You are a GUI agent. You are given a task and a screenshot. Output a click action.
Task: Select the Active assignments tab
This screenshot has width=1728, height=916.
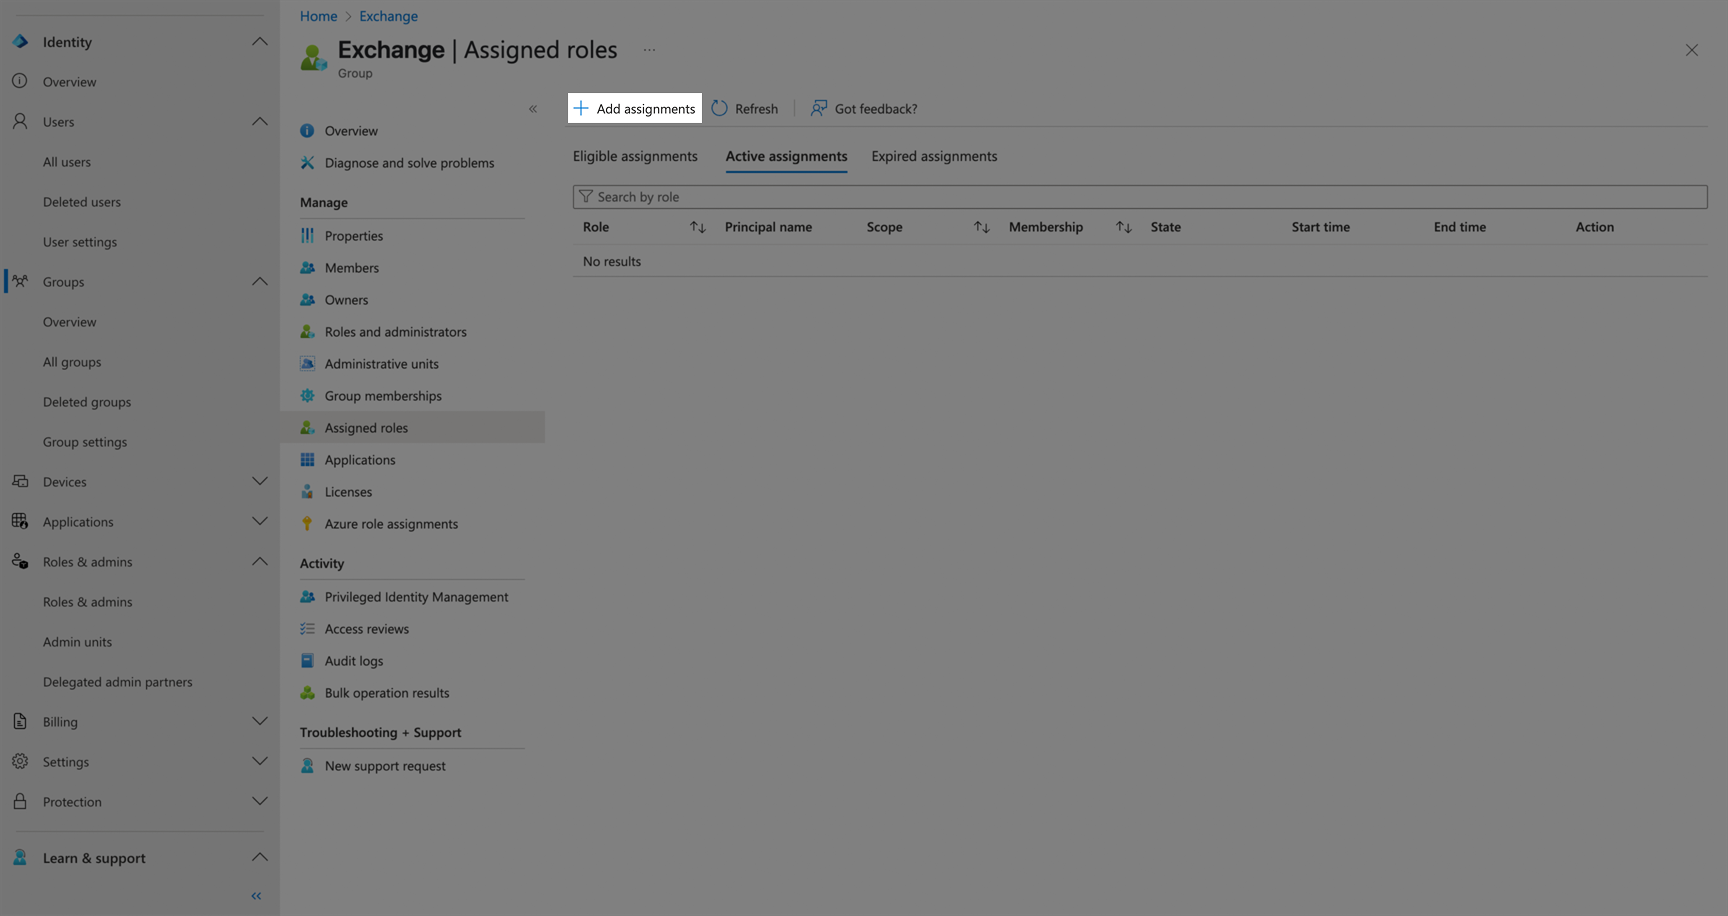click(x=786, y=156)
